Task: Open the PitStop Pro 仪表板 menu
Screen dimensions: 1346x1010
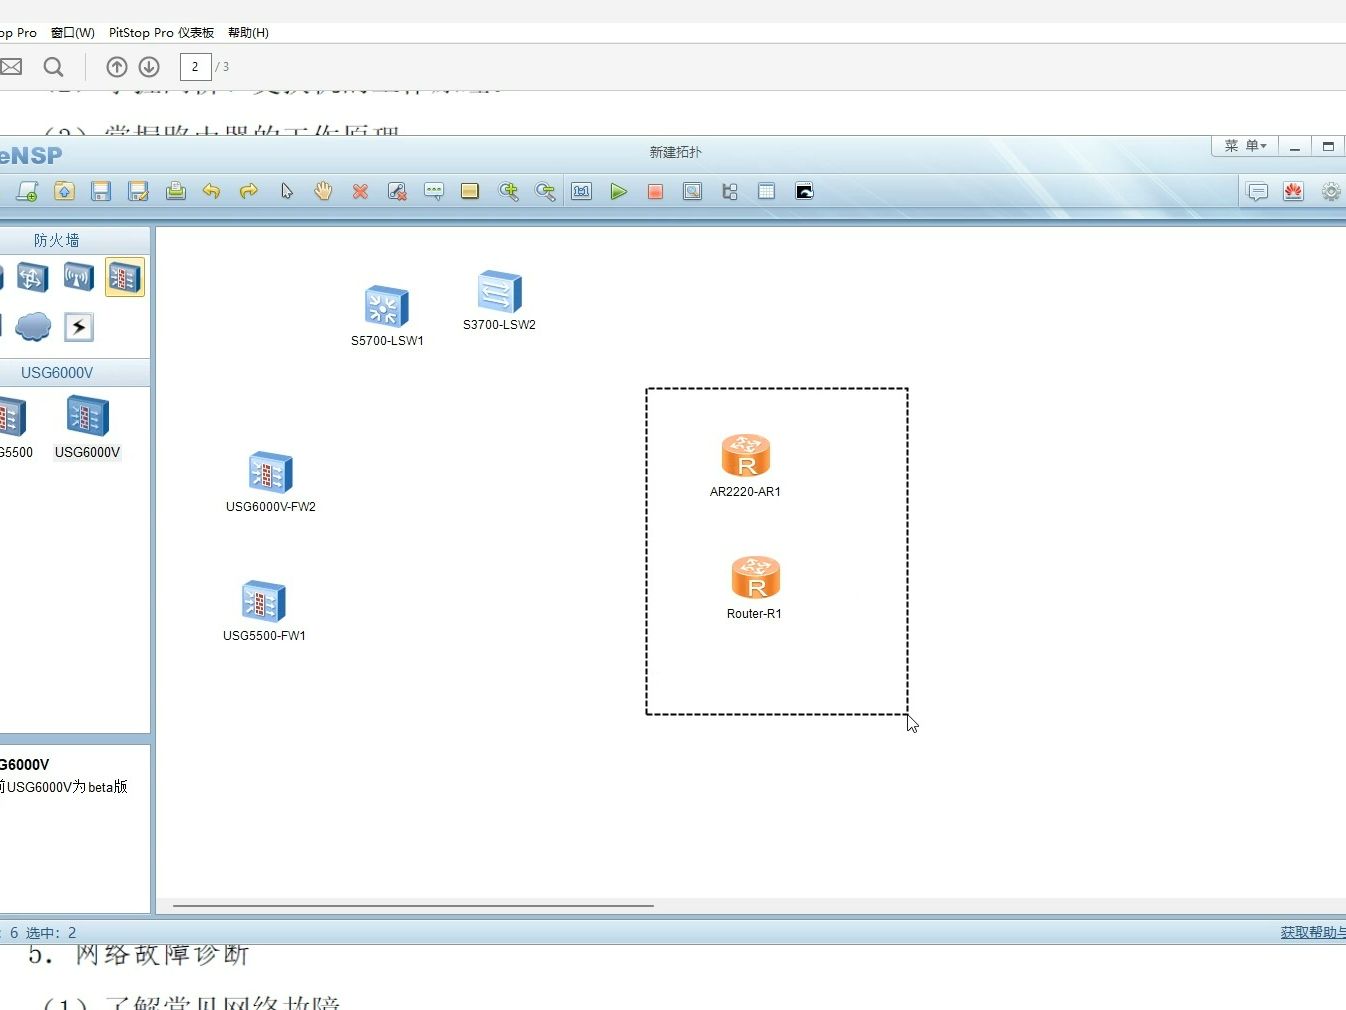Action: pyautogui.click(x=161, y=32)
